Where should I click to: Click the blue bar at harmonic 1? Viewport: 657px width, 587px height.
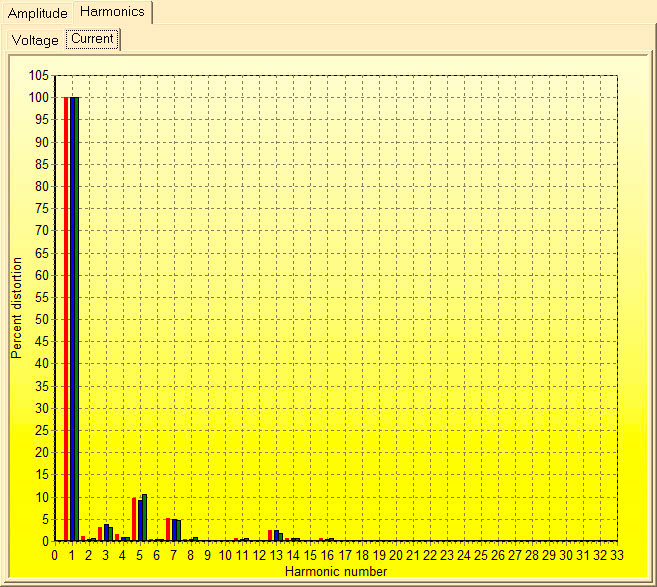click(72, 319)
